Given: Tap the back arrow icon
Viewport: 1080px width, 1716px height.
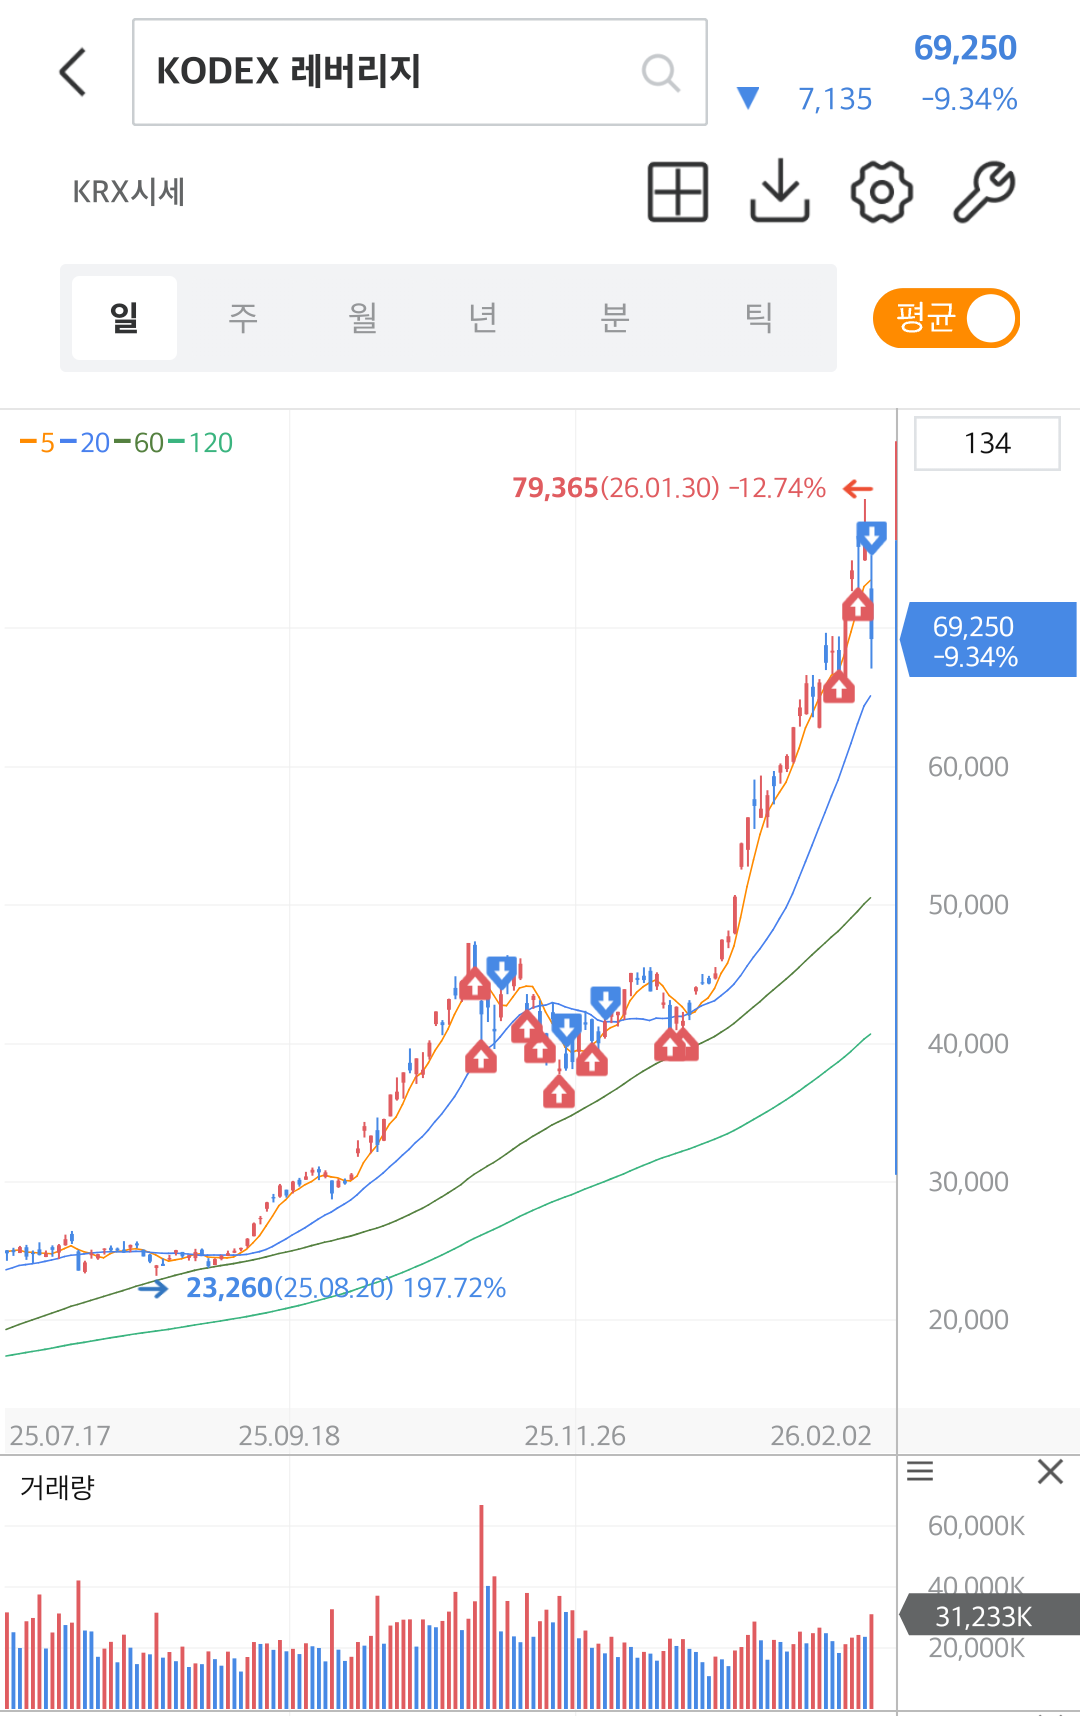Looking at the screenshot, I should pyautogui.click(x=73, y=72).
